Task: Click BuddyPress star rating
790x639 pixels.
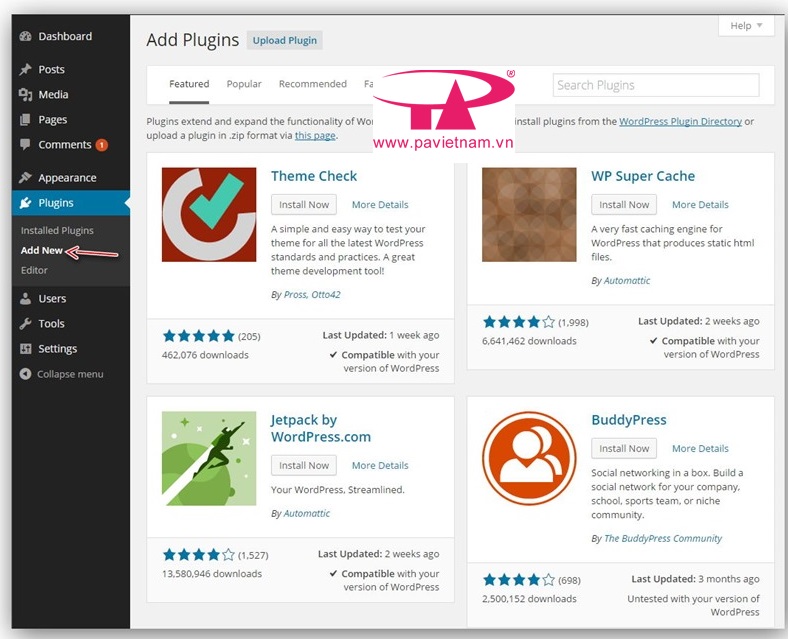Action: (519, 580)
